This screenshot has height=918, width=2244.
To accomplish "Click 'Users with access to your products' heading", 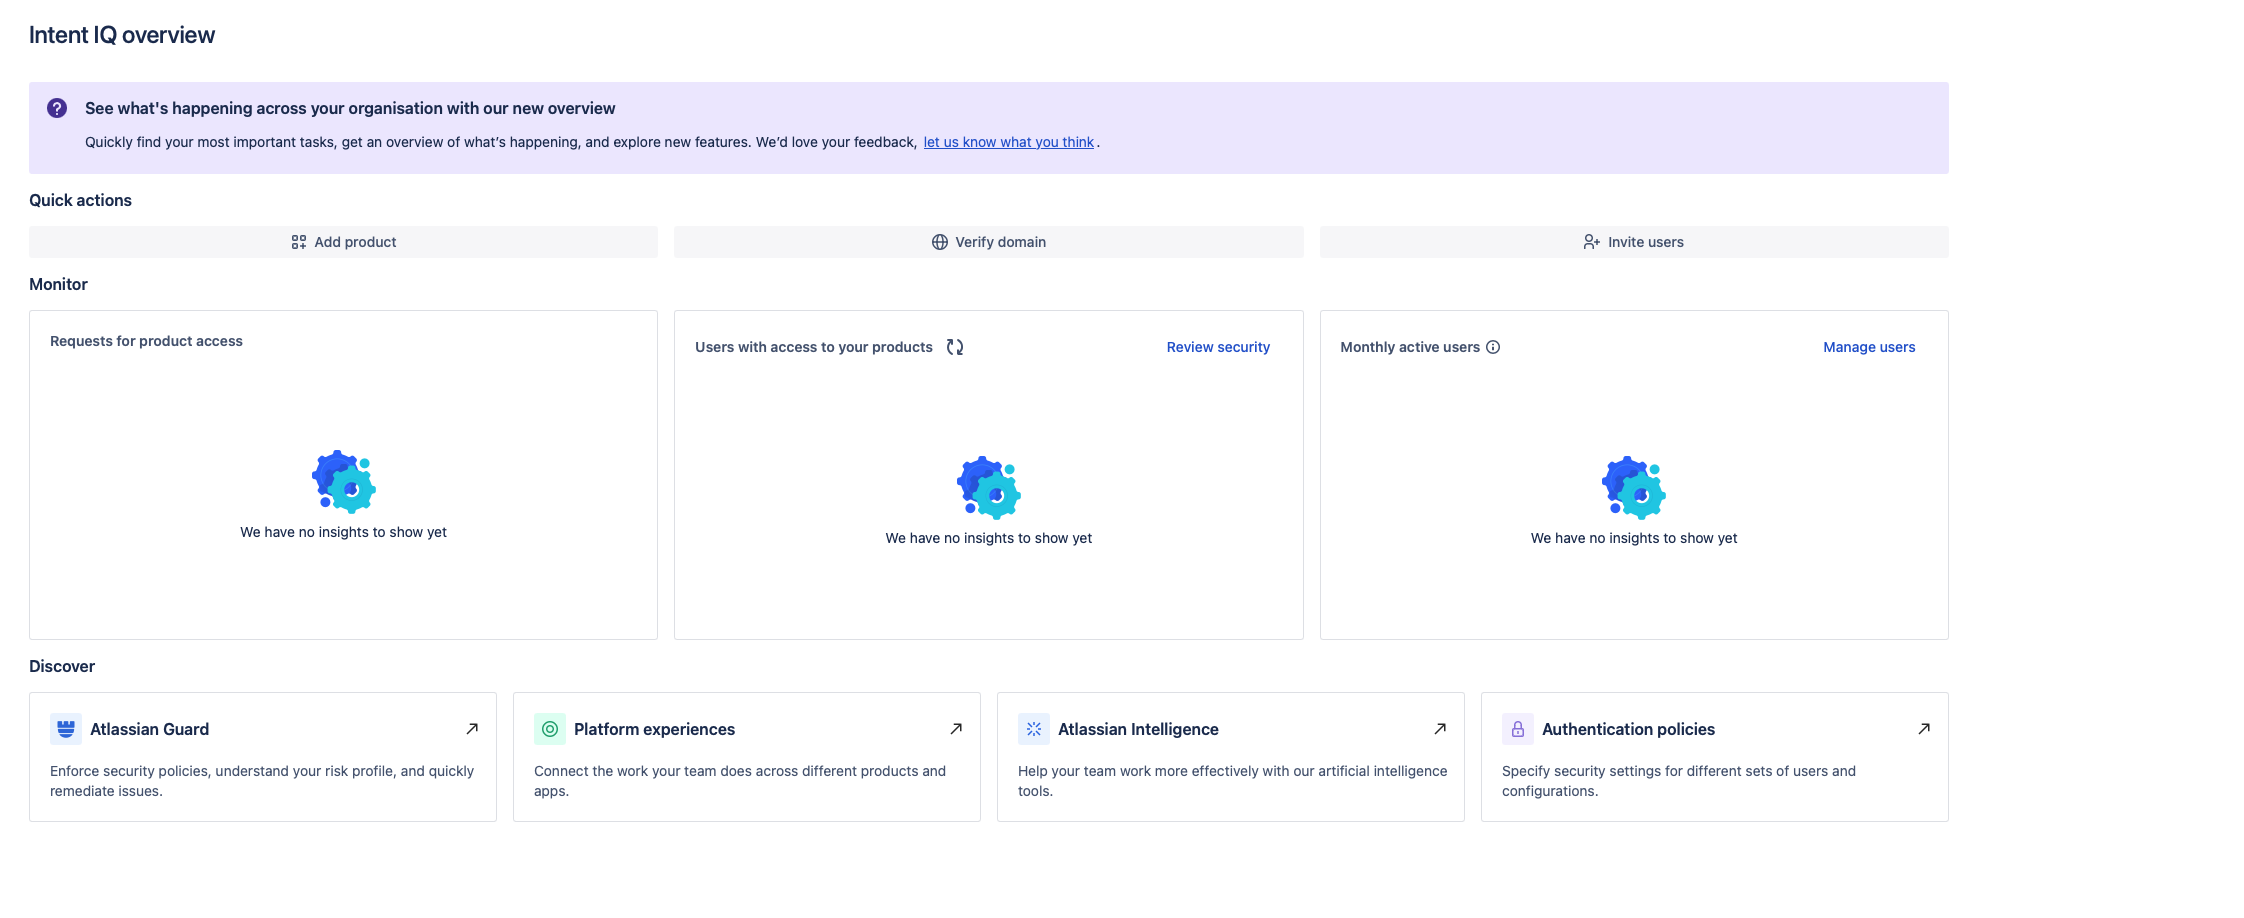I will pyautogui.click(x=813, y=347).
